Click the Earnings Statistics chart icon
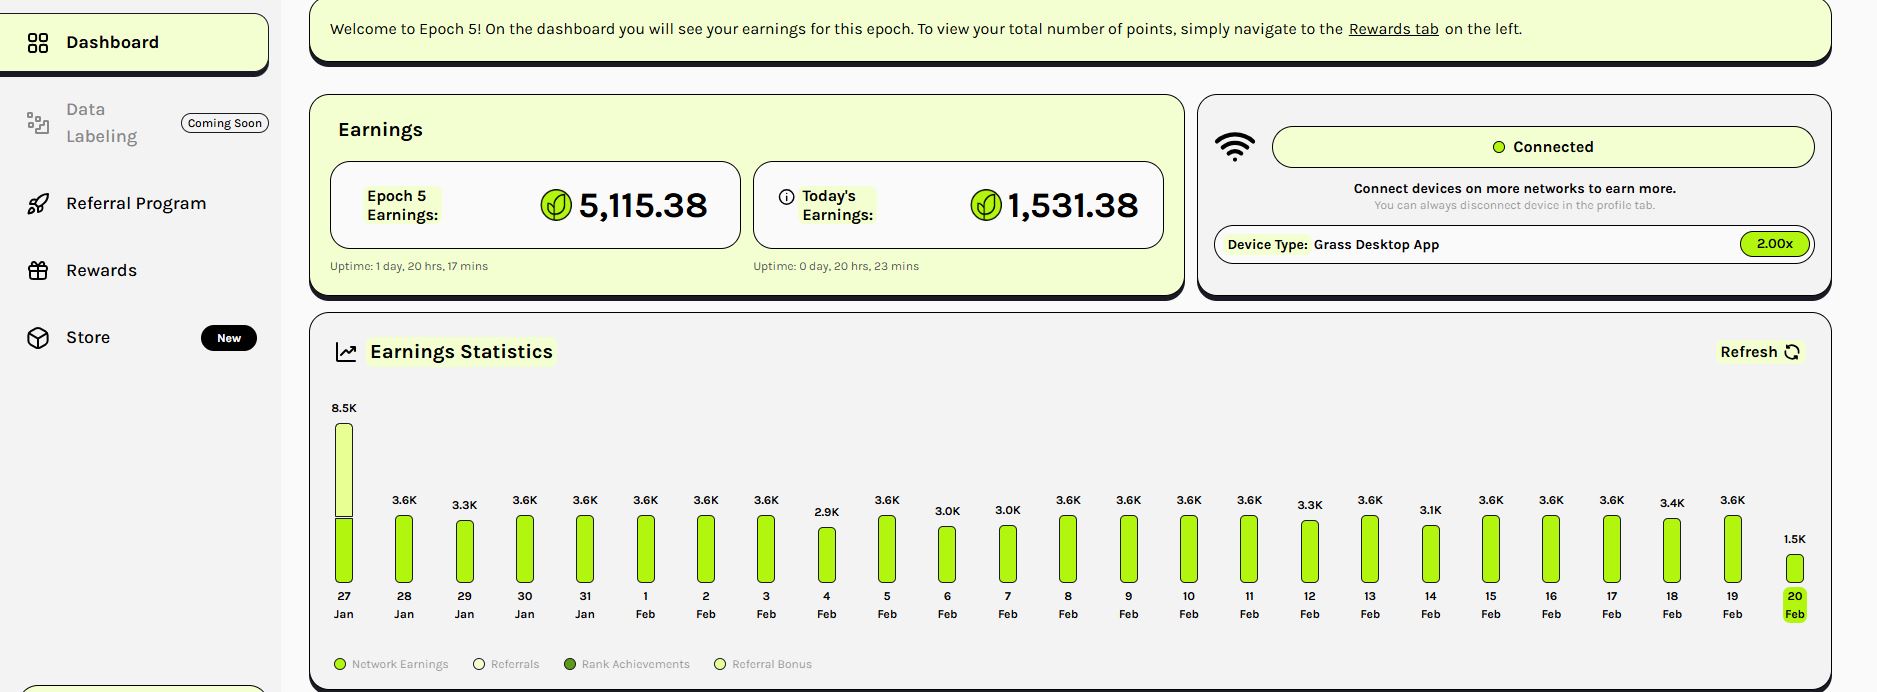The width and height of the screenshot is (1877, 692). (x=346, y=352)
